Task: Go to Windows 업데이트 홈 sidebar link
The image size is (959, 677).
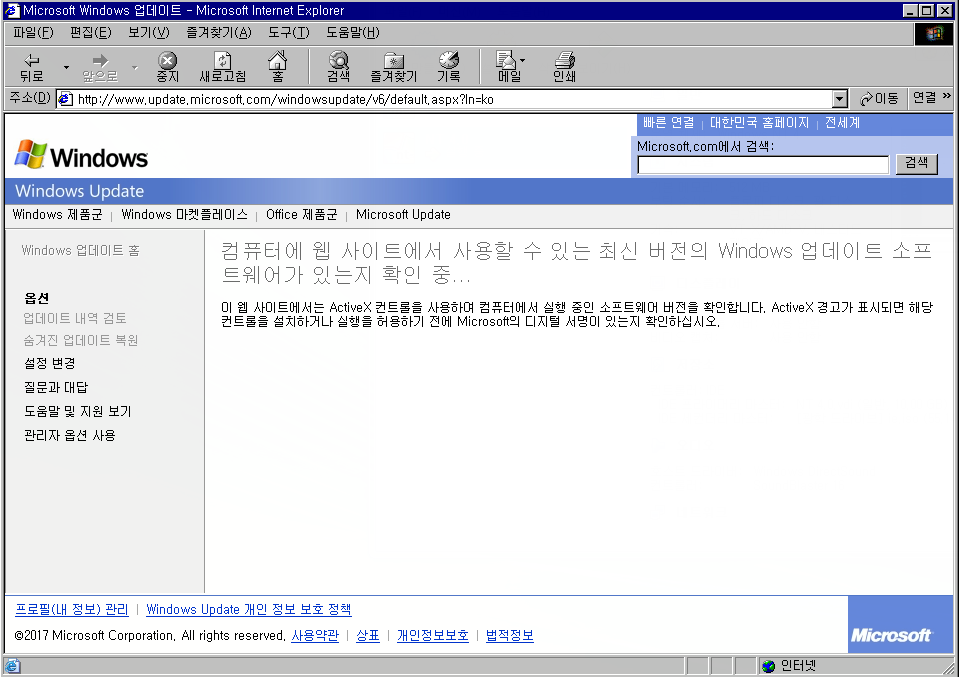Action: pyautogui.click(x=81, y=250)
